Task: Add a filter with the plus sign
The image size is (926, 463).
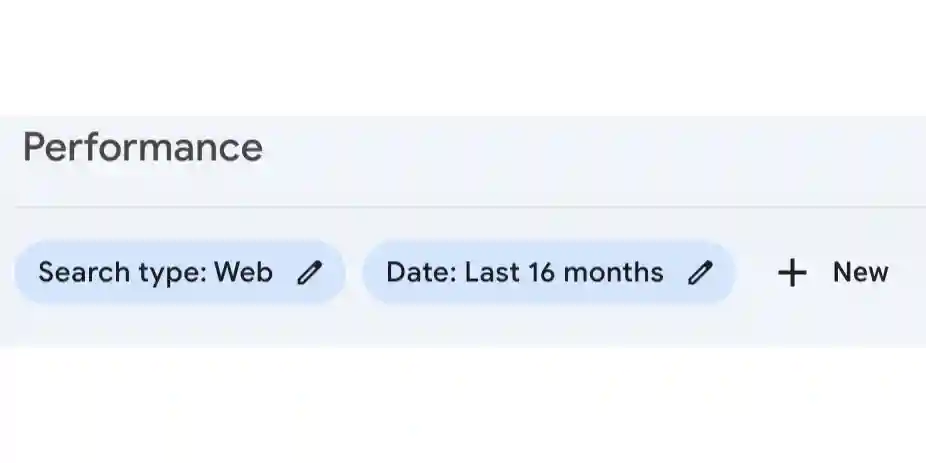Action: coord(792,273)
